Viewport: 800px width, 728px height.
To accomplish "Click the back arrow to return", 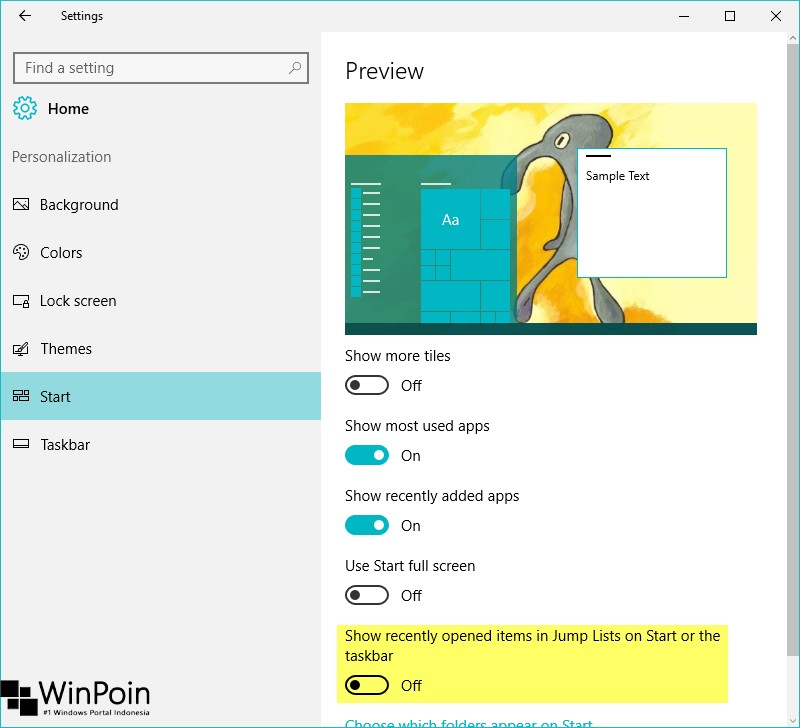I will coord(24,16).
